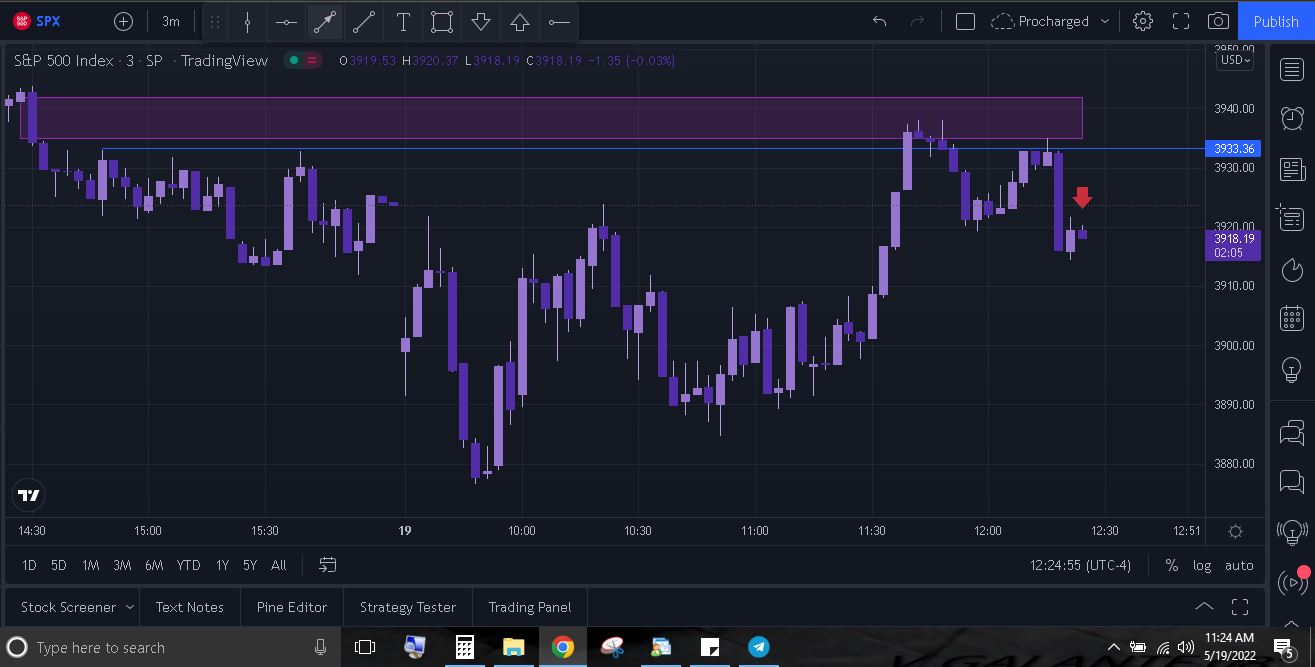Open the Pine Editor tab
The image size is (1315, 667).
point(292,607)
